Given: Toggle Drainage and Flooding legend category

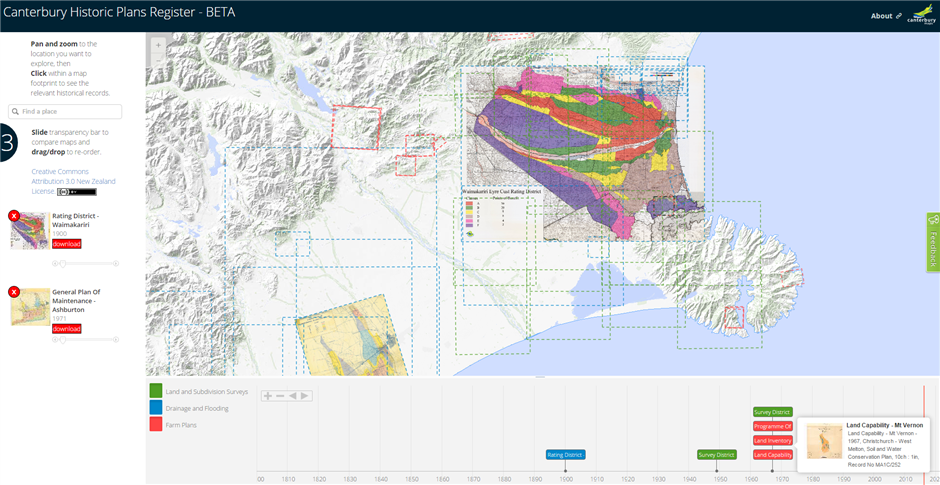Looking at the screenshot, I should point(156,408).
